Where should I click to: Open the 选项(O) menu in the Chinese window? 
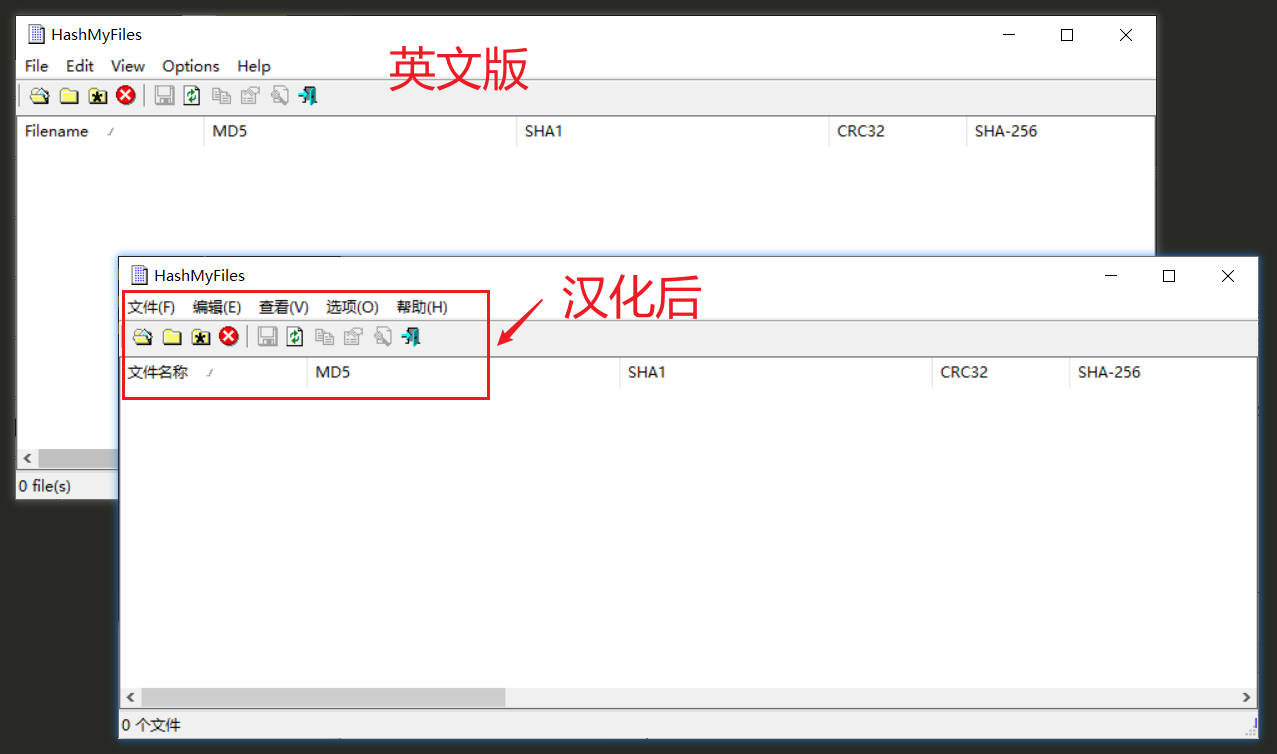pyautogui.click(x=351, y=307)
